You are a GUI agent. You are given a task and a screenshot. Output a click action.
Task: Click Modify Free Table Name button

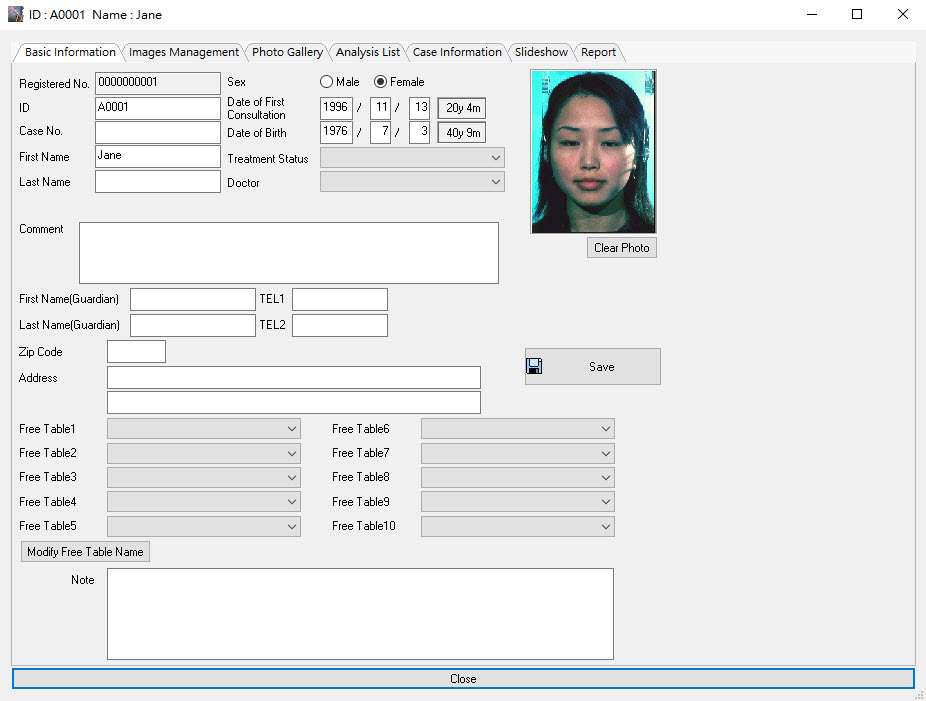[x=85, y=552]
